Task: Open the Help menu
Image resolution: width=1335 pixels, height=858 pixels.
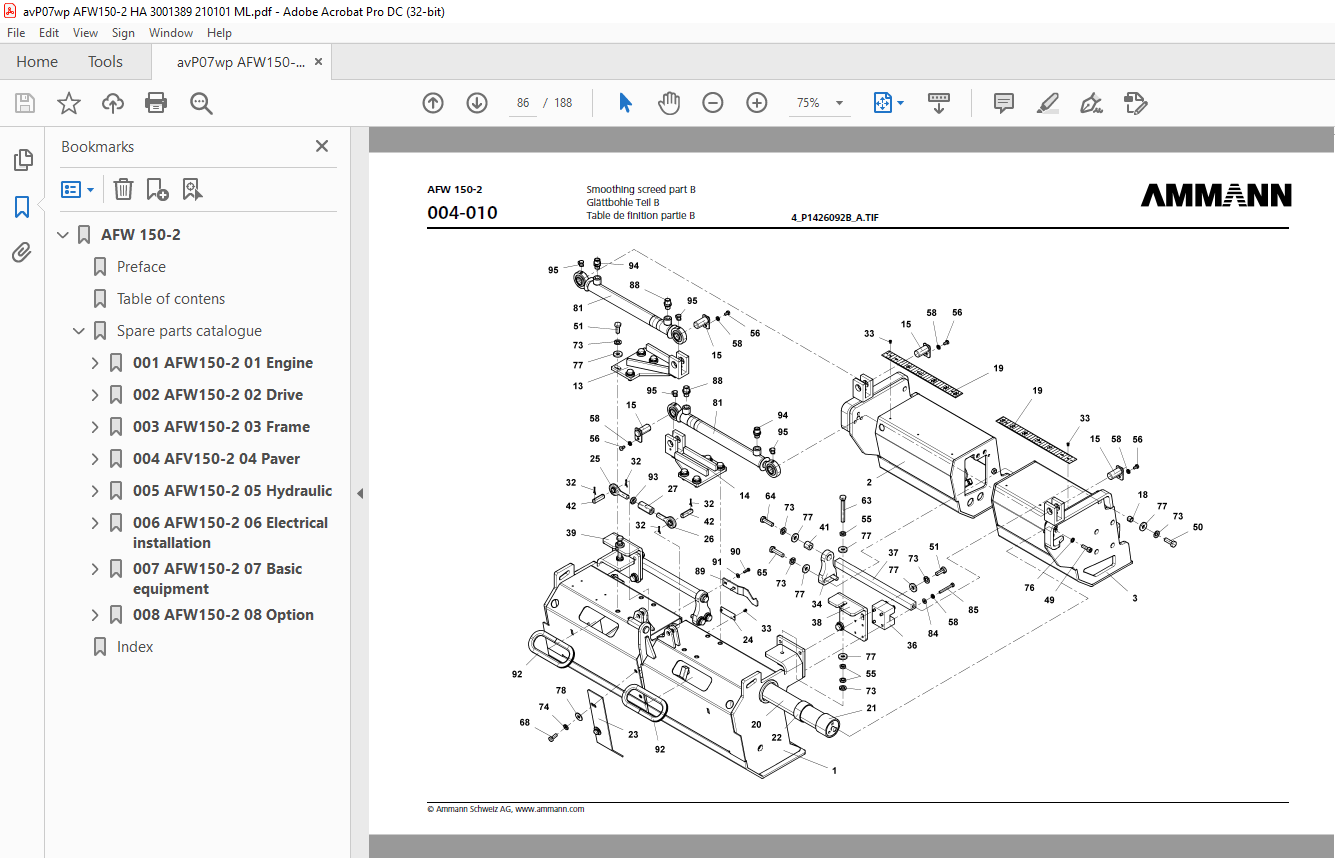Action: [x=219, y=33]
